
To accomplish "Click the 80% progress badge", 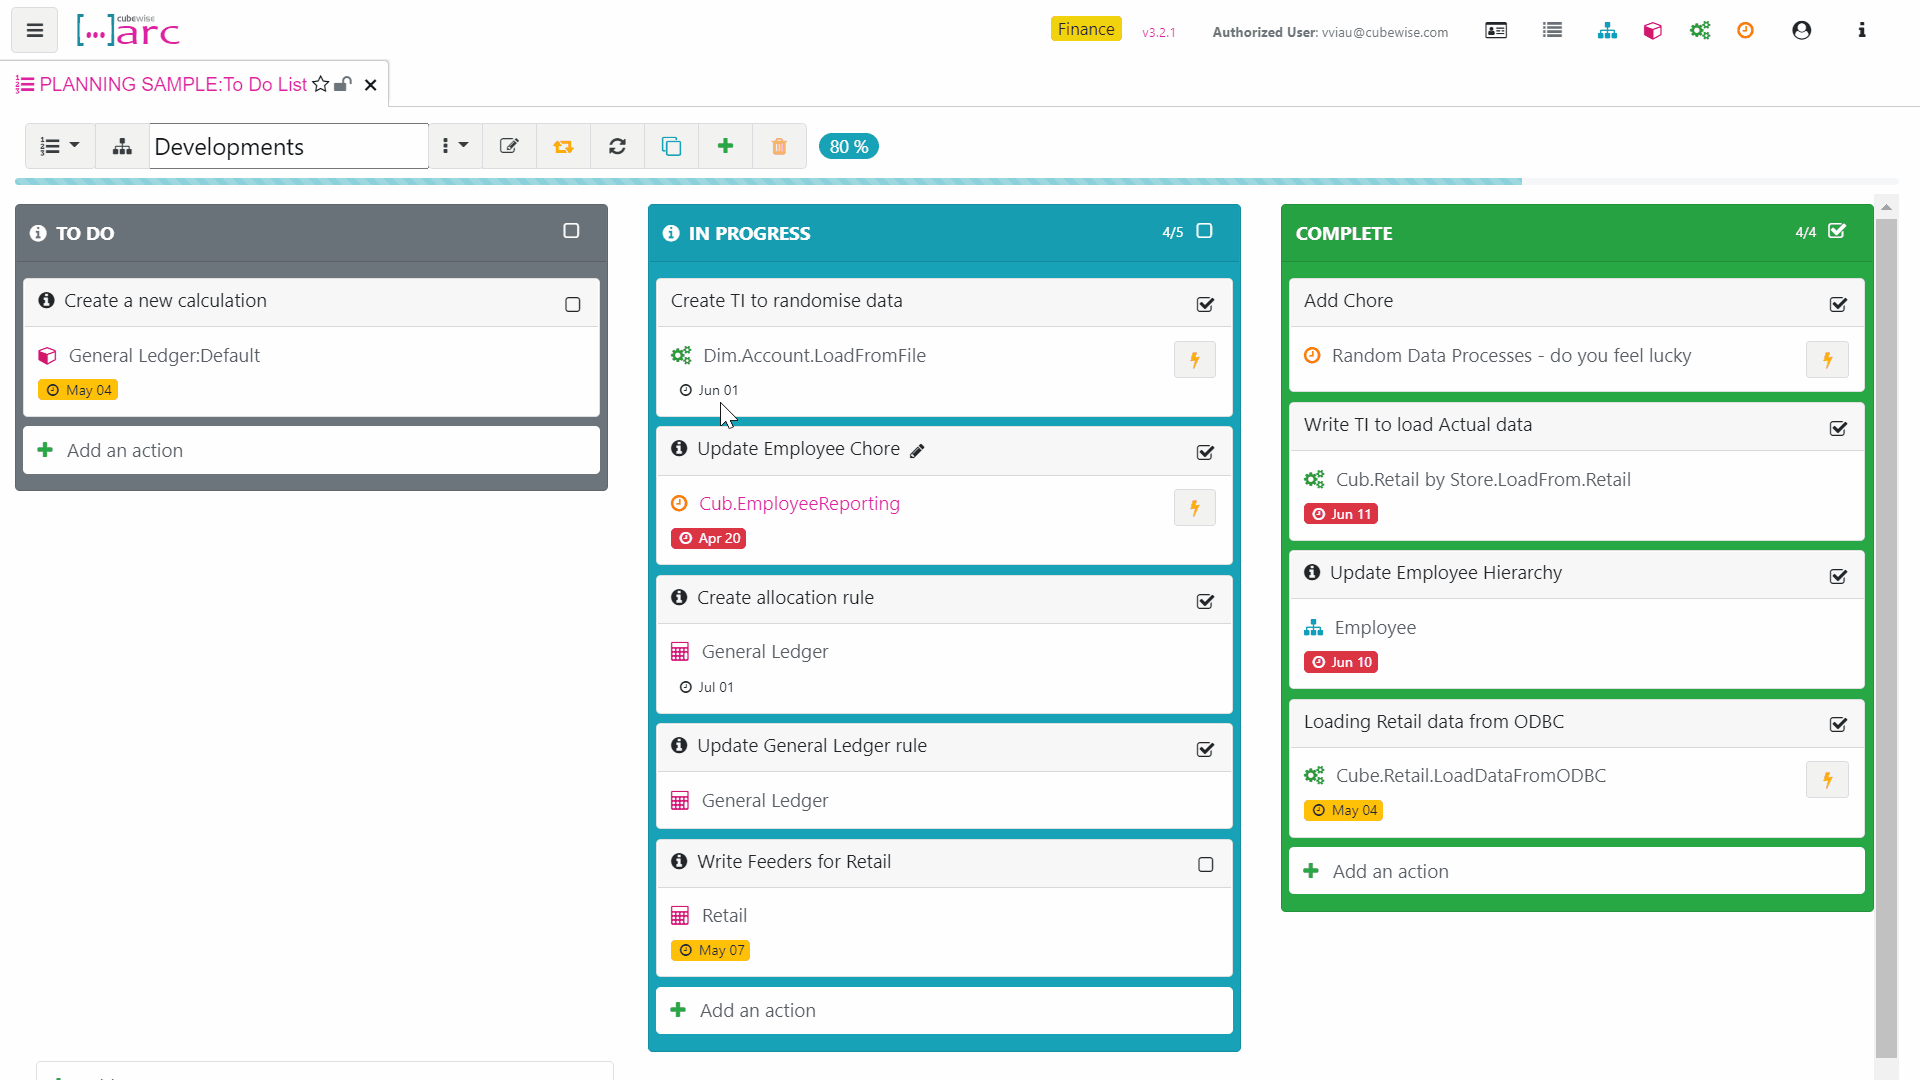I will (848, 146).
